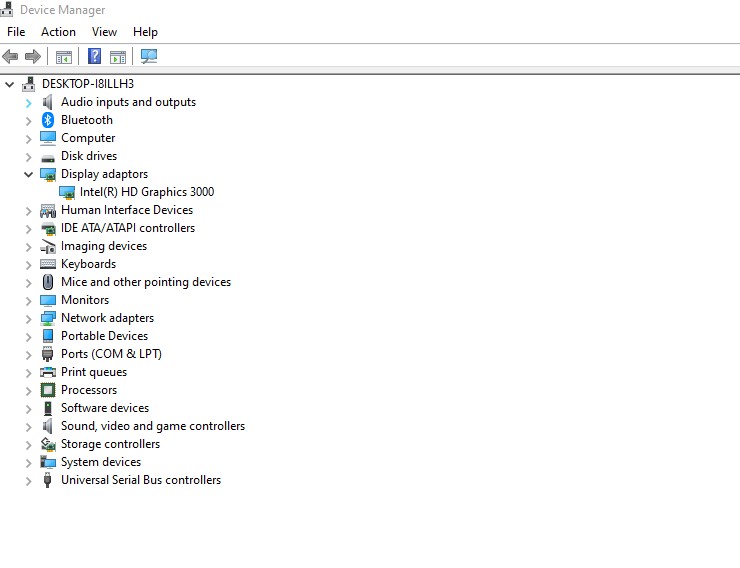Select the Human Interface Devices label
This screenshot has height=568, width=740.
(127, 209)
